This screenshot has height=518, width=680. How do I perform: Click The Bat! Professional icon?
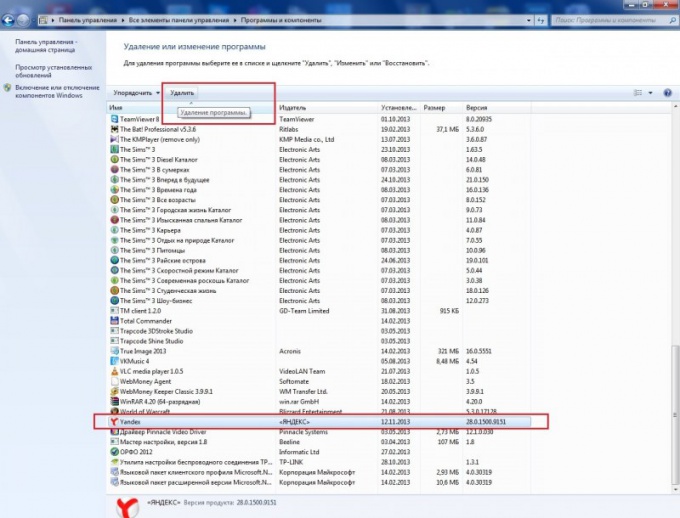(x=114, y=129)
